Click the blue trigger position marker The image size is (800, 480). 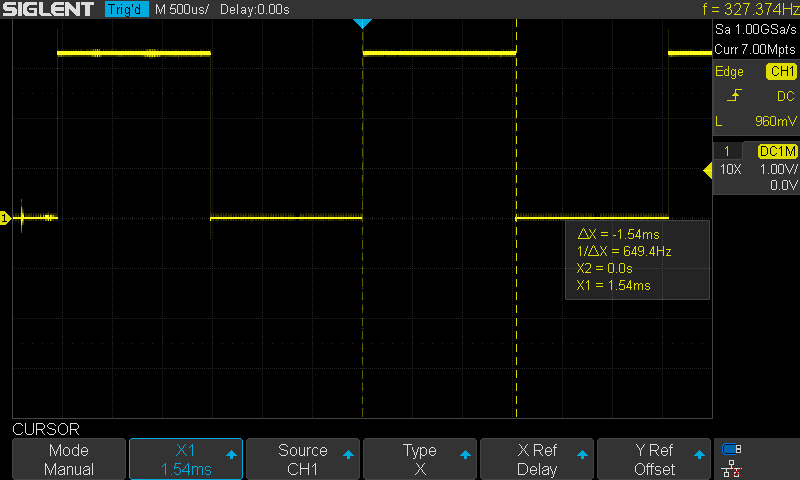(x=362, y=23)
